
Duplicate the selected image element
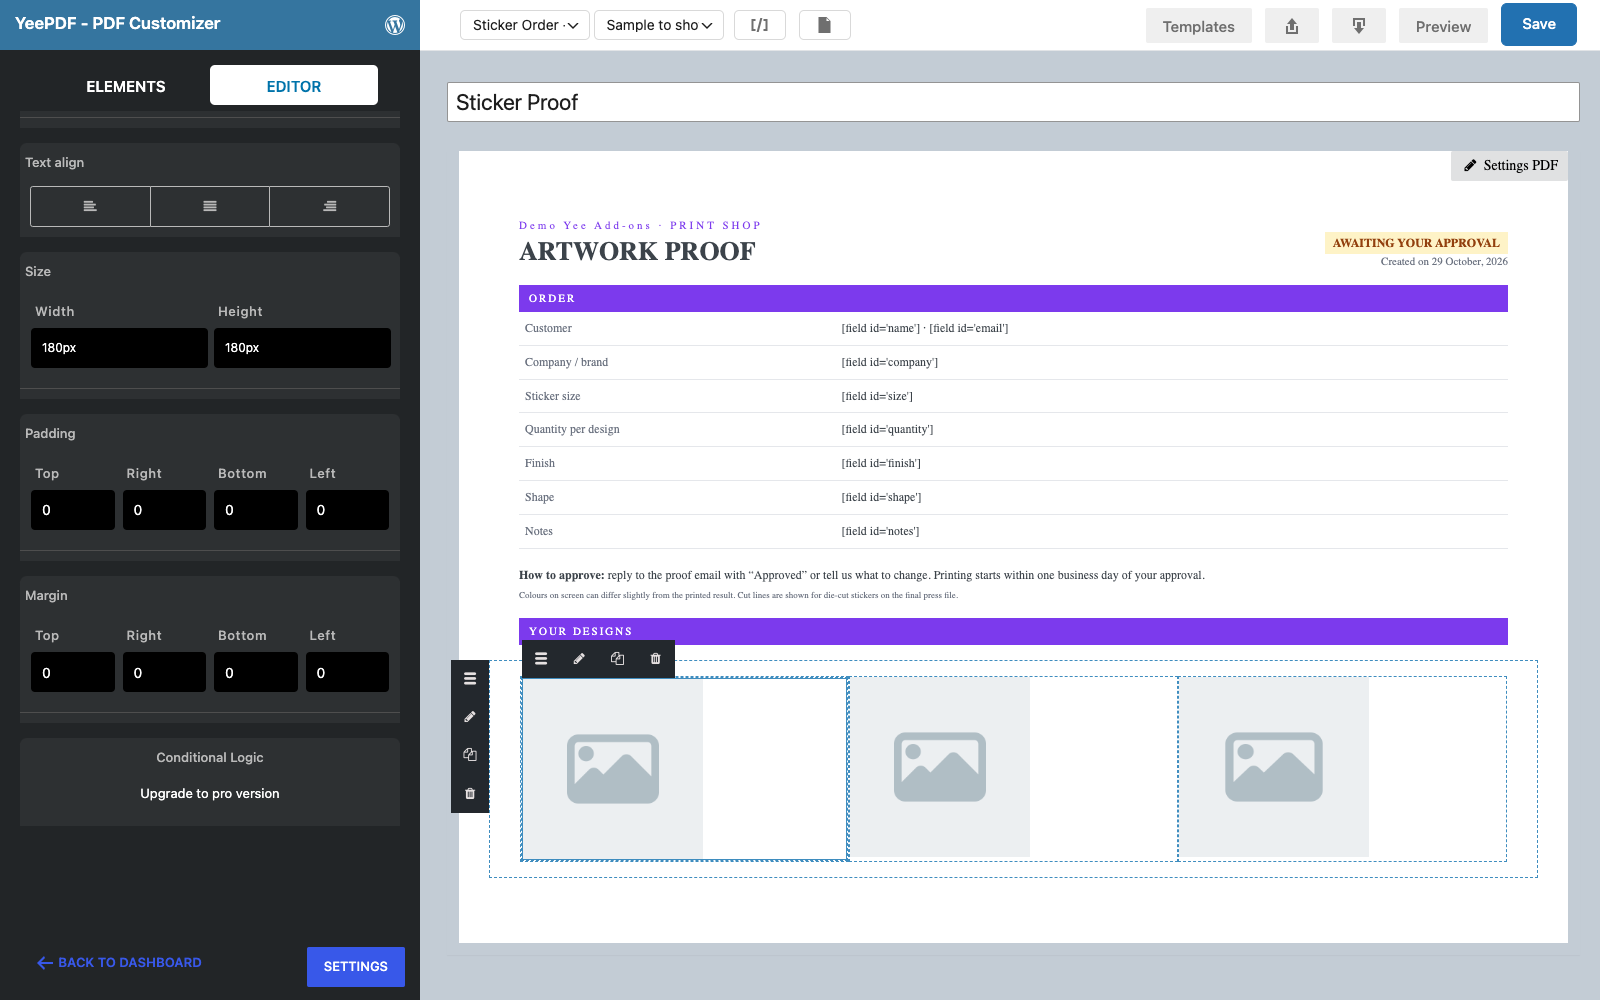coord(617,659)
